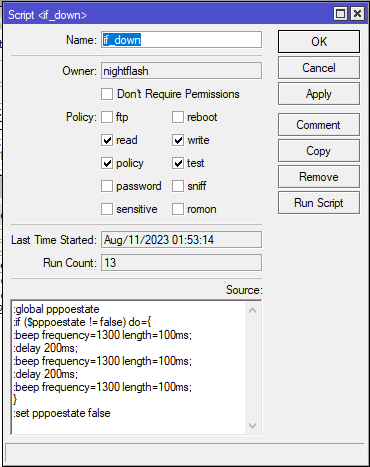This screenshot has height=467, width=370.
Task: Enable the sniff policy checkbox
Action: tap(178, 186)
